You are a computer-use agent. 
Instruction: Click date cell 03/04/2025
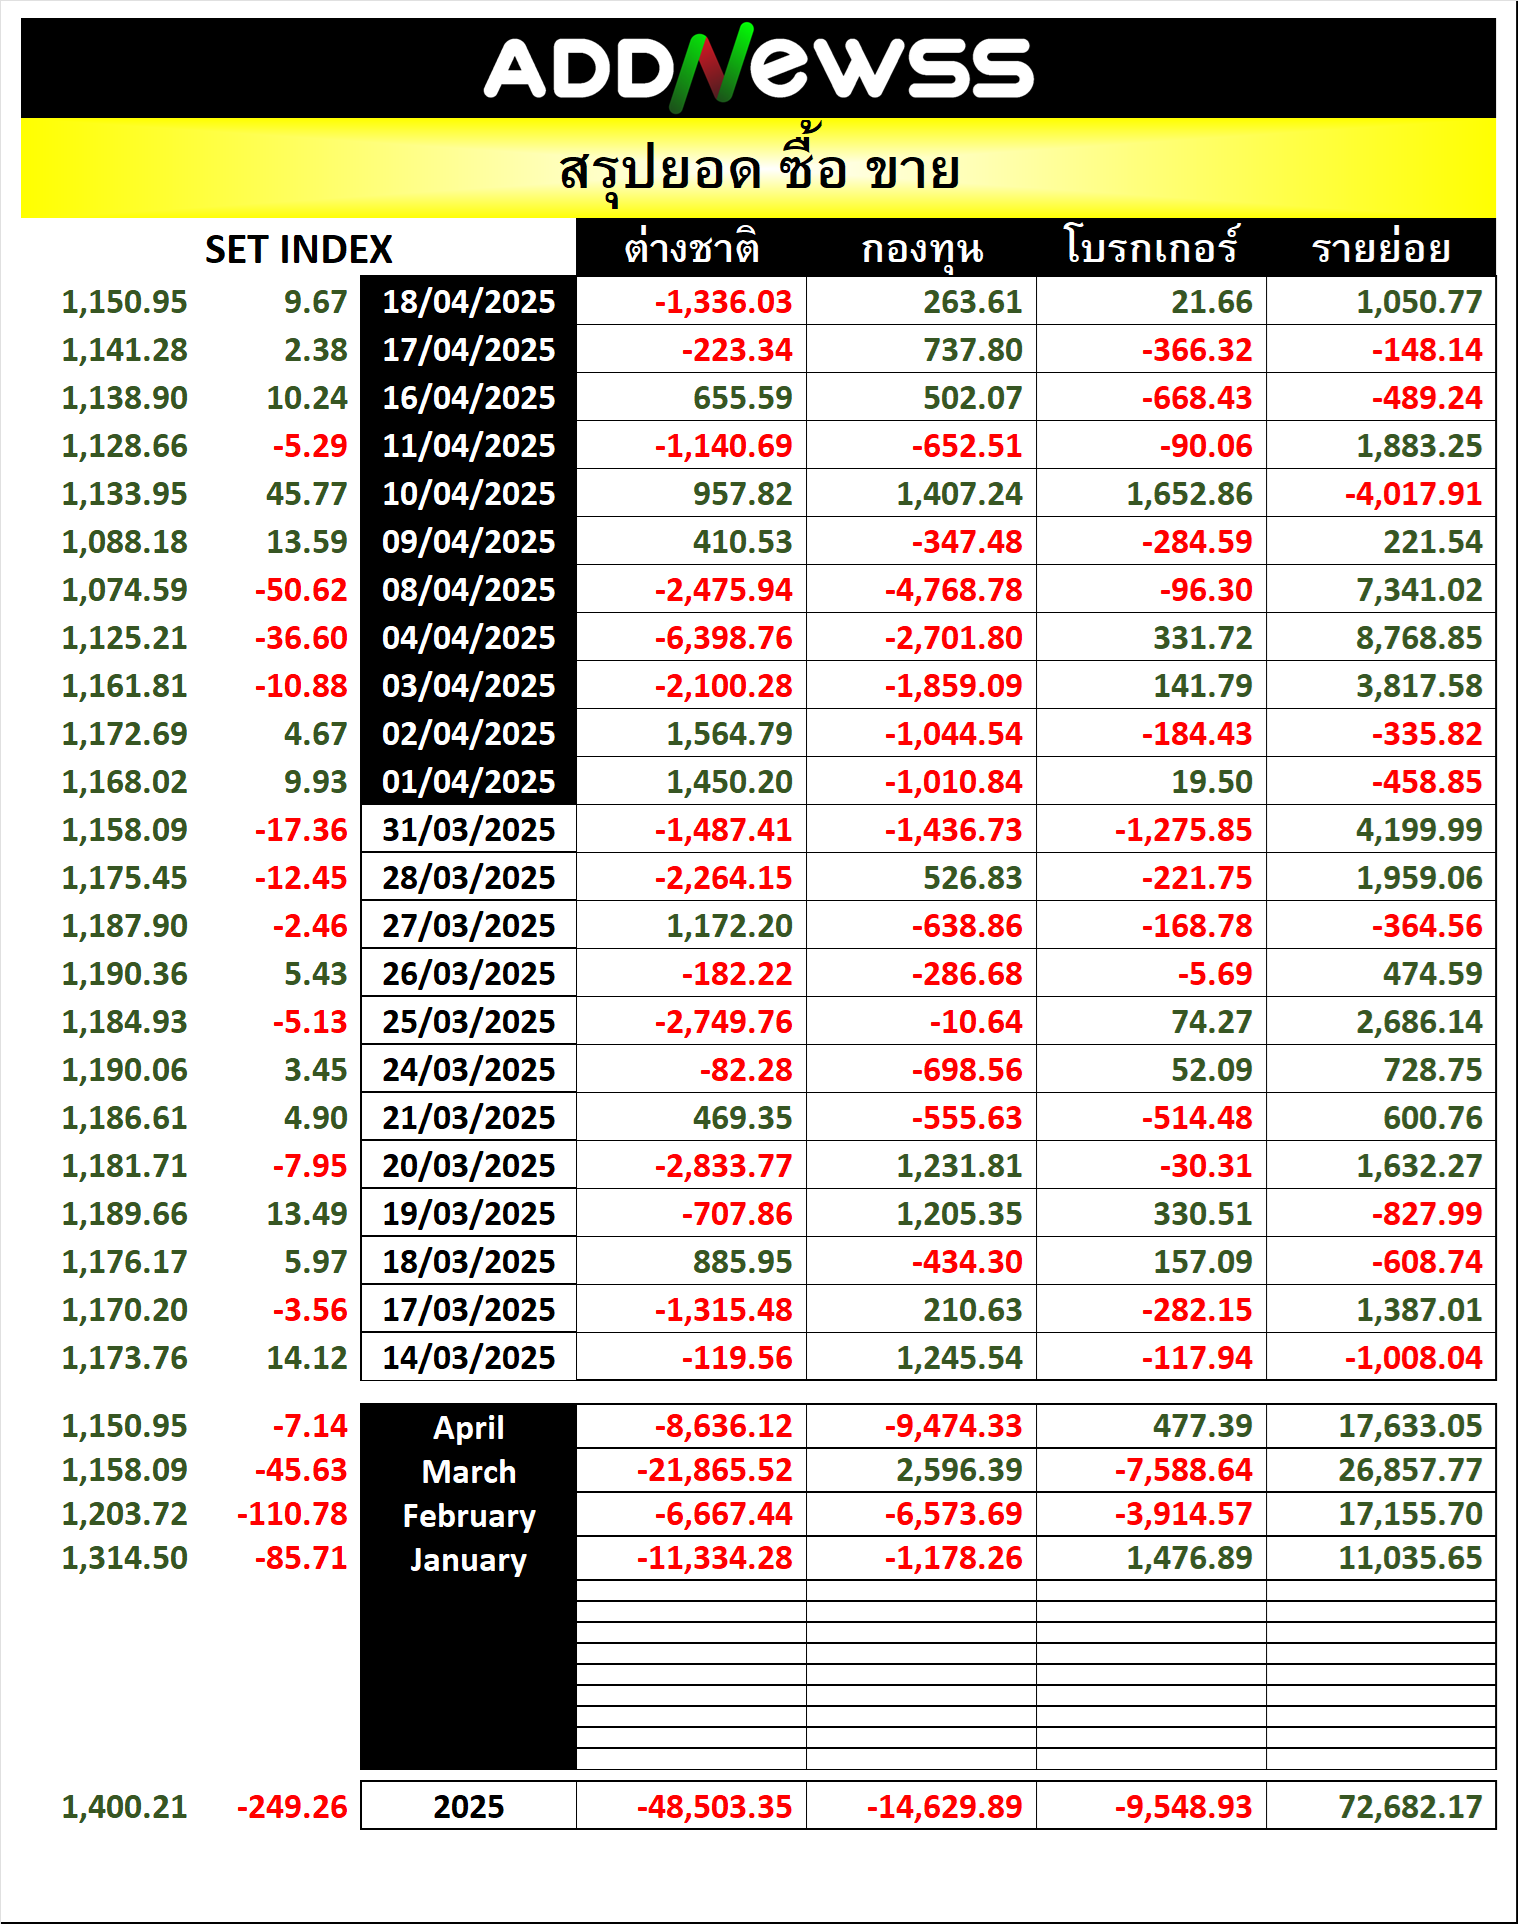click(x=468, y=685)
